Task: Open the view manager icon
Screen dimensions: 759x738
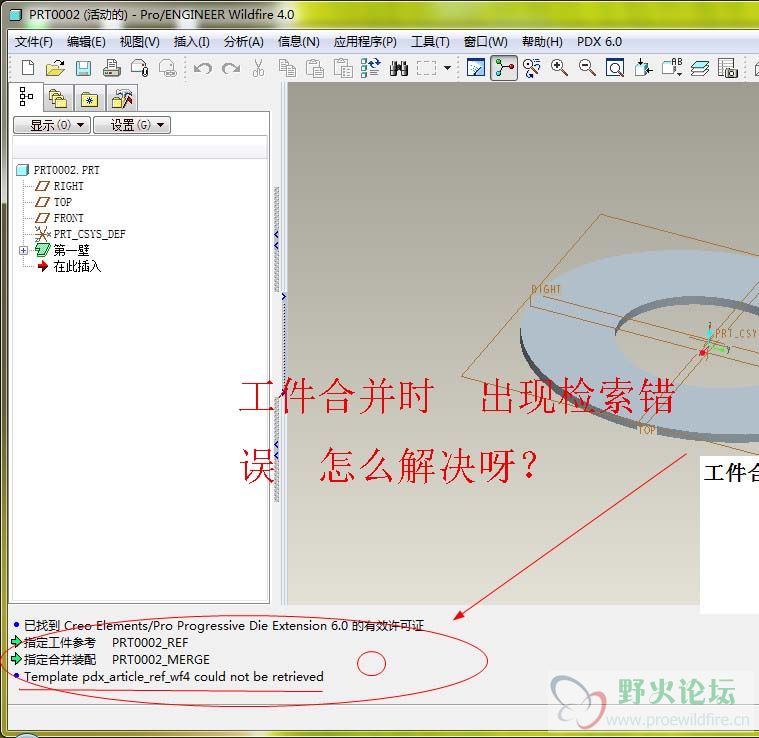Action: coord(728,68)
